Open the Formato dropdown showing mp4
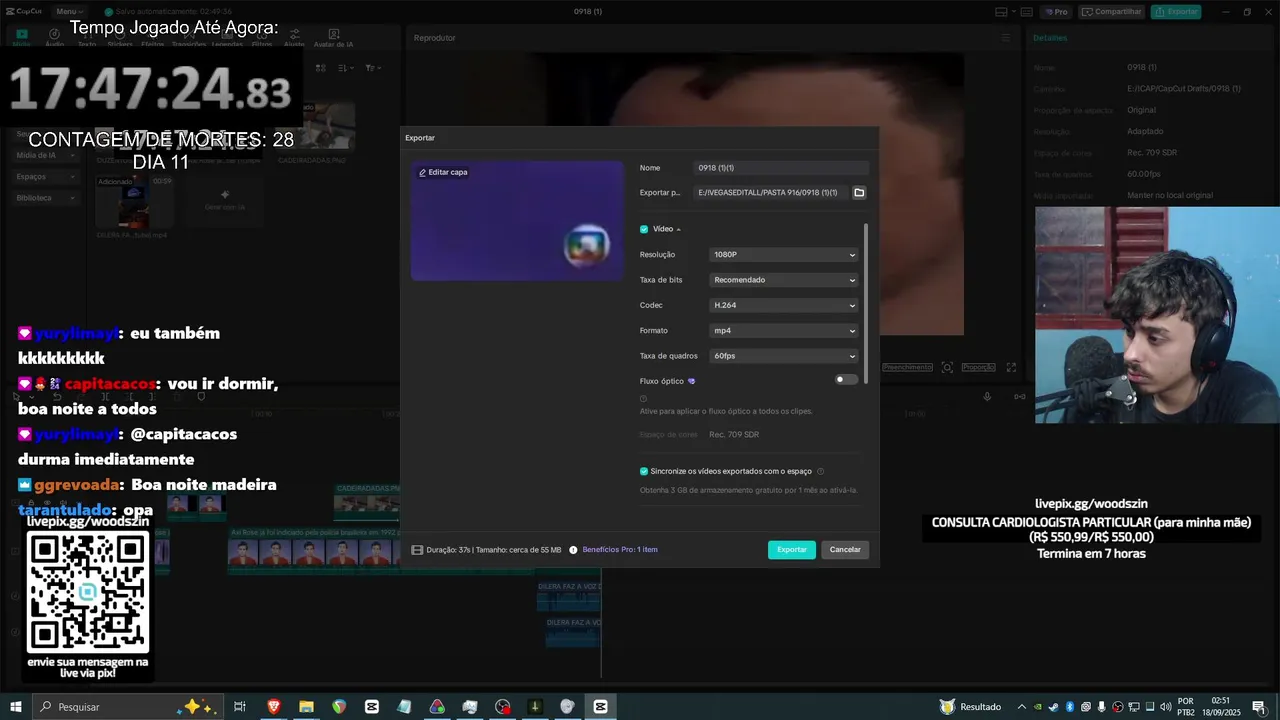Image resolution: width=1280 pixels, height=720 pixels. pyautogui.click(x=784, y=331)
